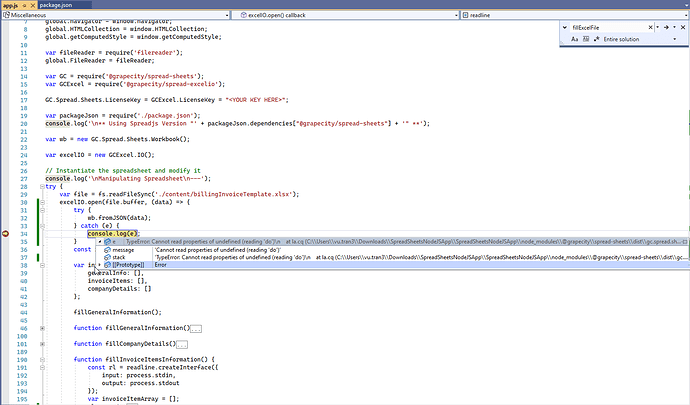
Task: Click the excelIO.open() callback scope icon
Action: pyautogui.click(x=243, y=15)
